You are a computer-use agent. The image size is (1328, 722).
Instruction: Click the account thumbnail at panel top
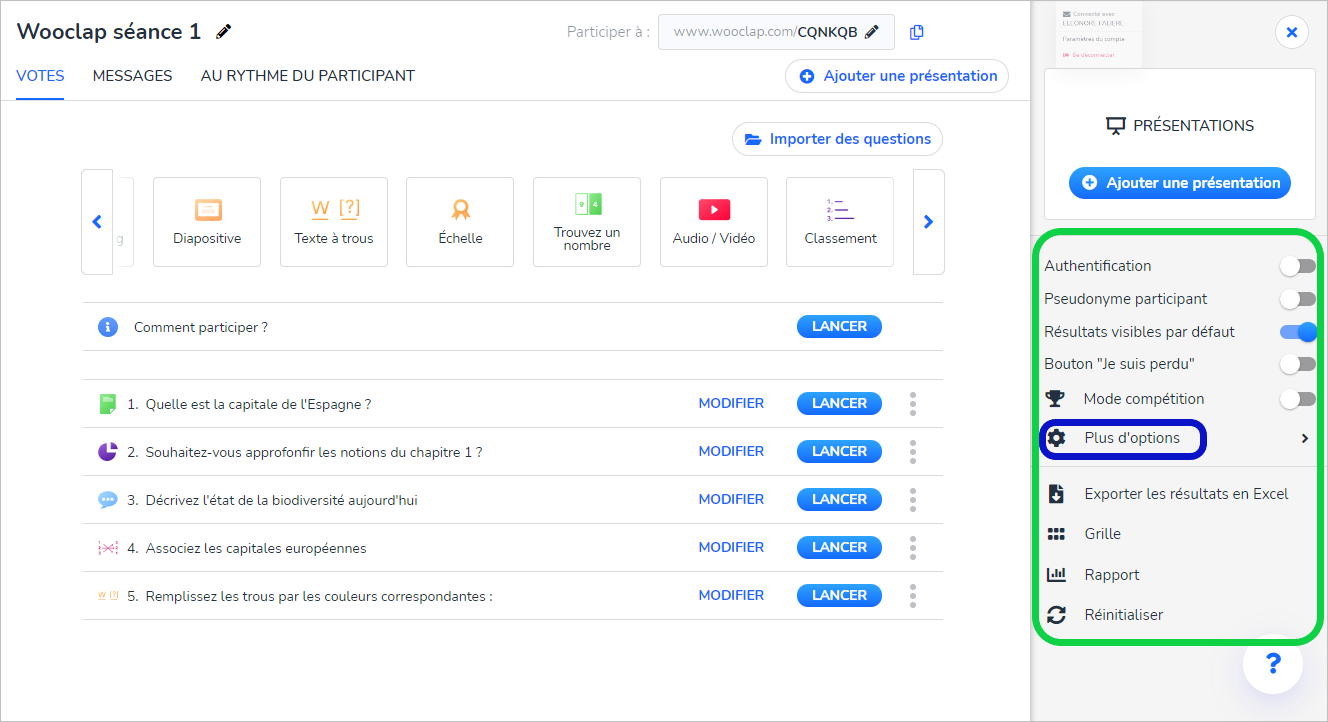pos(1099,32)
